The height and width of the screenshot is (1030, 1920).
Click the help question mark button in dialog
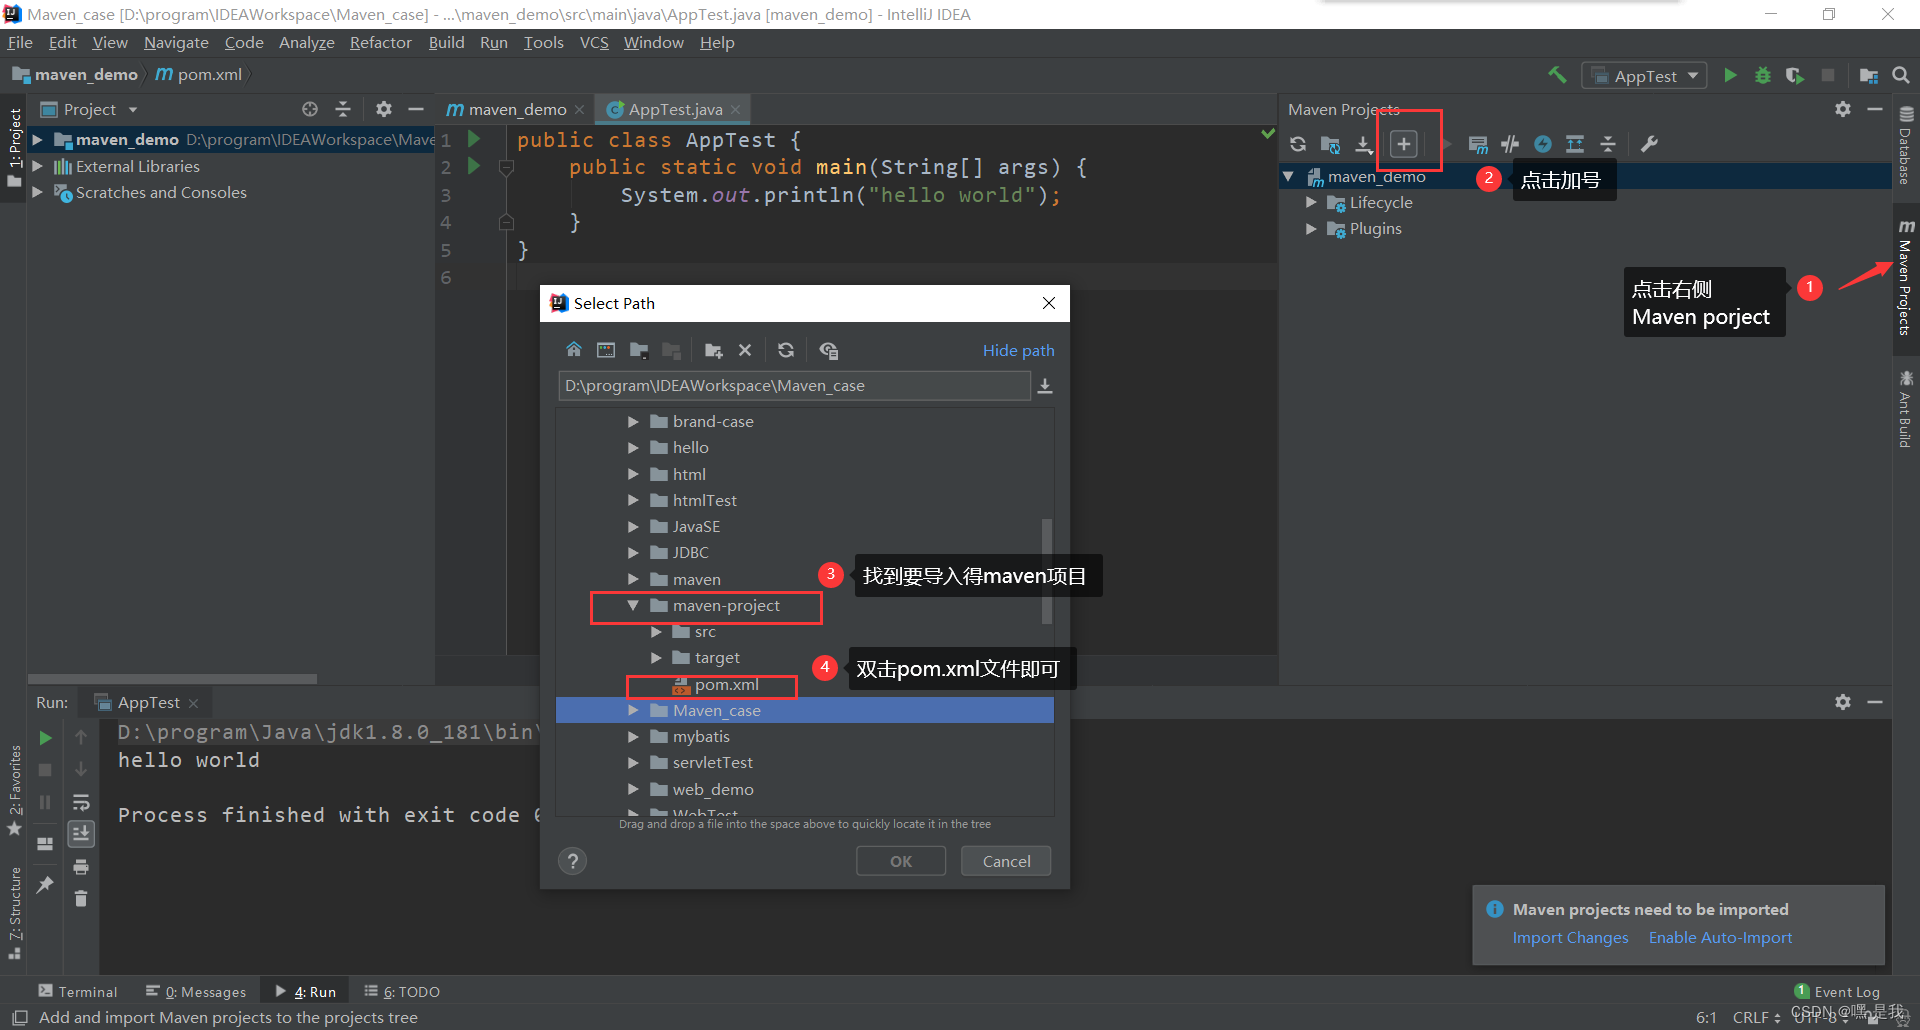coord(573,861)
